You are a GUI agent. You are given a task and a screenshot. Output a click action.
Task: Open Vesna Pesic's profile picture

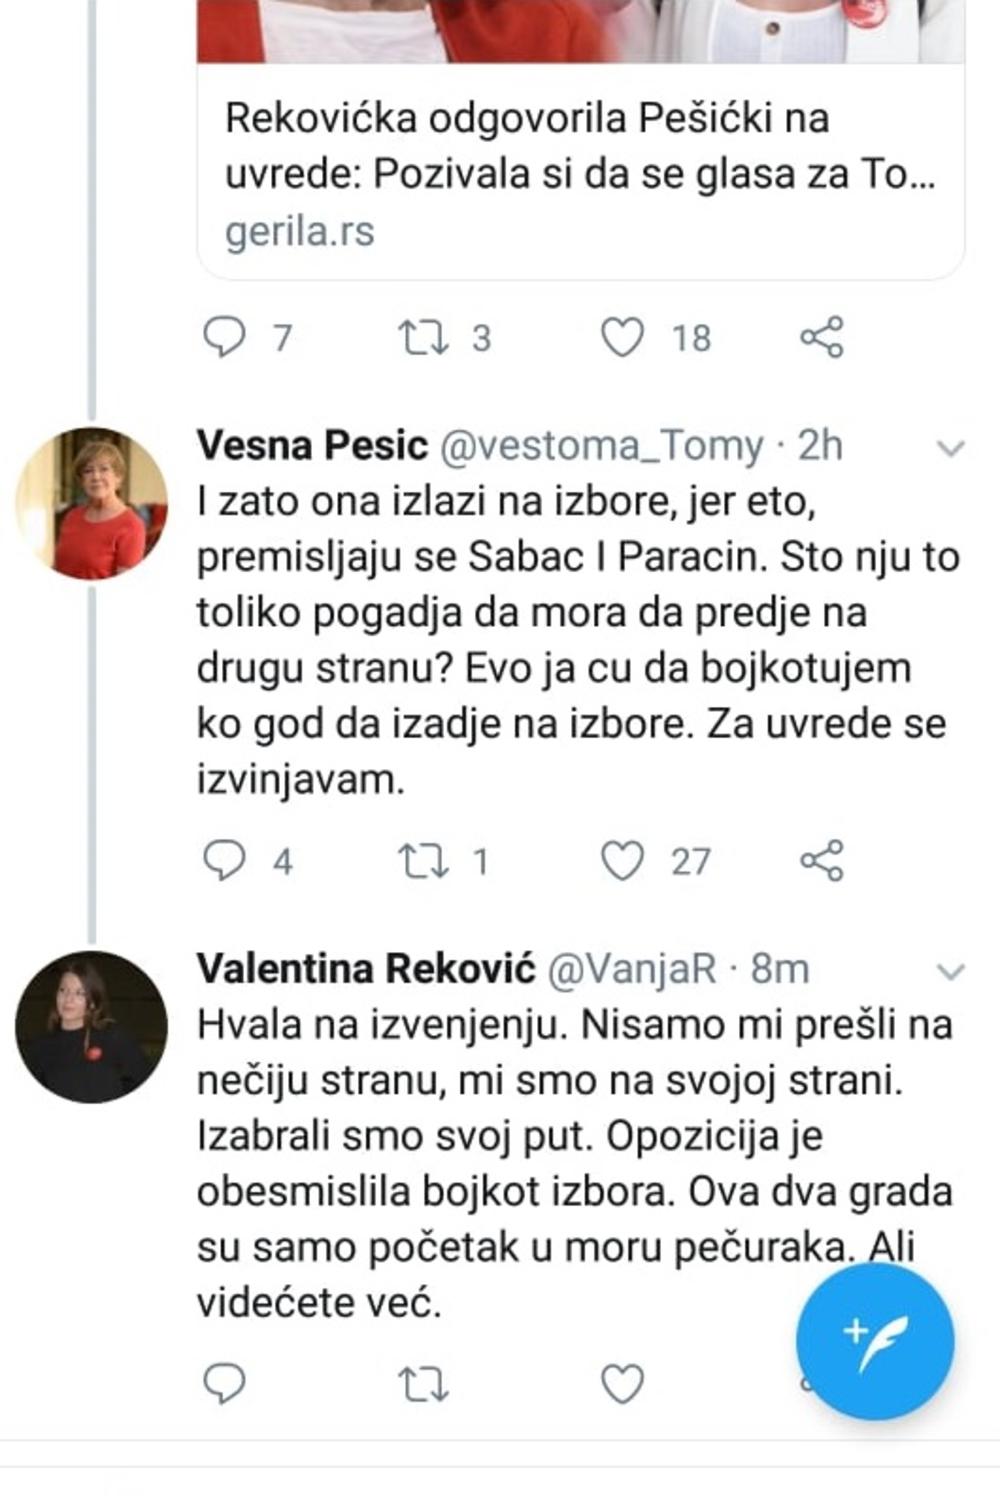pos(92,503)
